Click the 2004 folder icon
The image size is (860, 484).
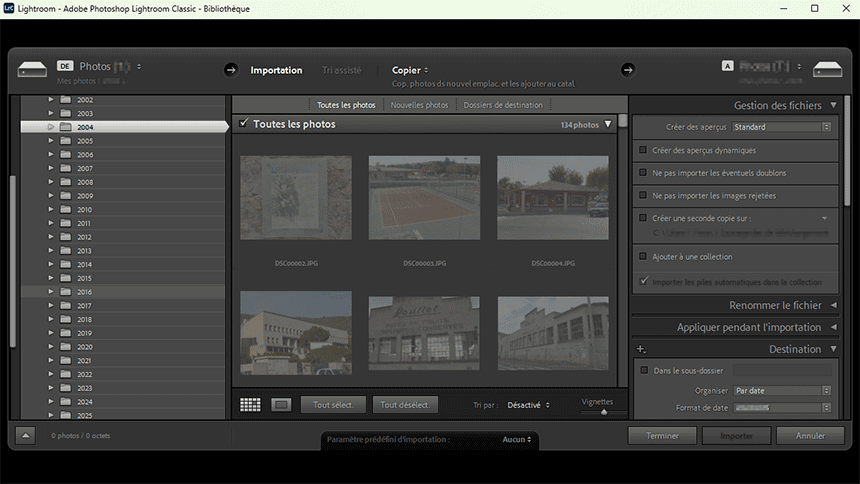pyautogui.click(x=66, y=127)
